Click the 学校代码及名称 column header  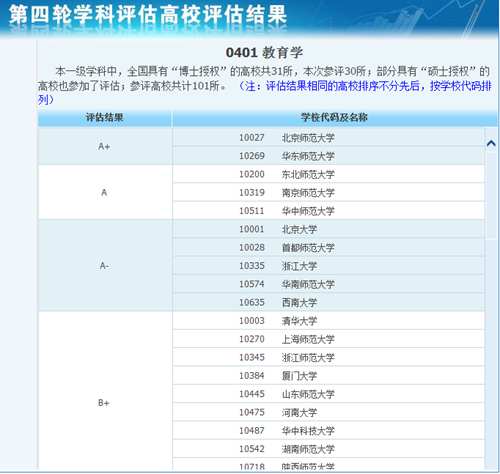[334, 118]
